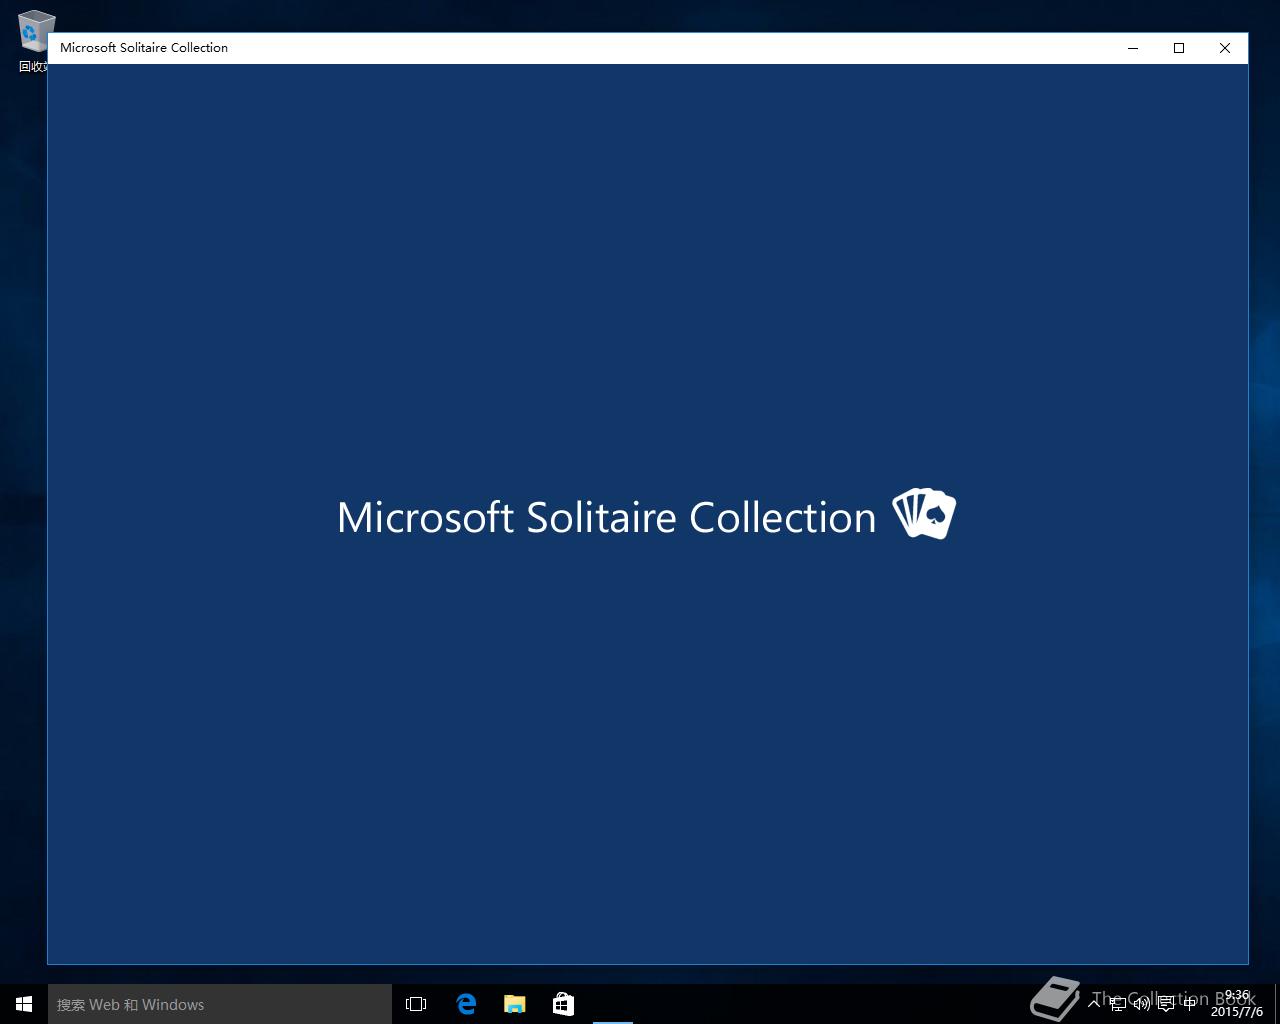Open the network status tray icon
Viewport: 1280px width, 1024px height.
[1118, 1004]
